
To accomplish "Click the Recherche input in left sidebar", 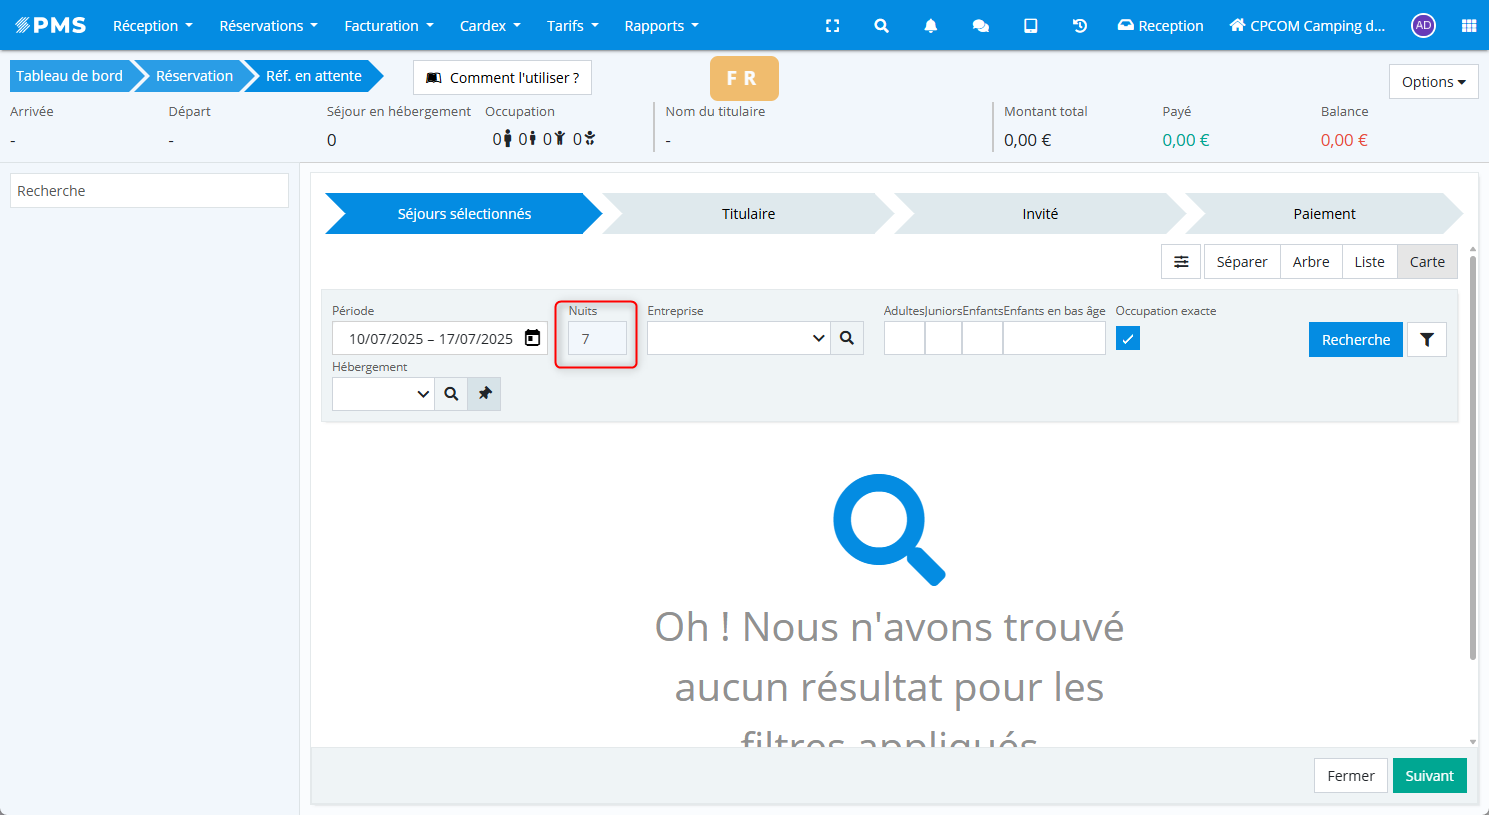I will coord(149,191).
